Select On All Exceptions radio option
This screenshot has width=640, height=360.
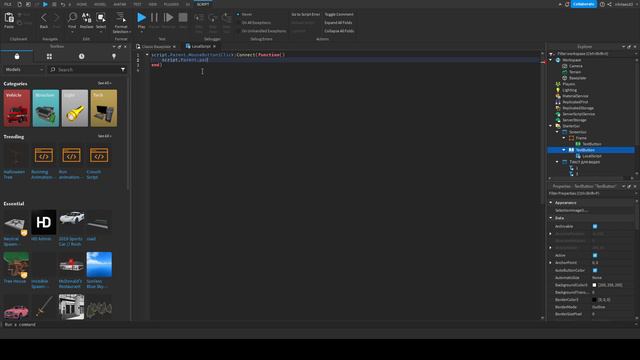pyautogui.click(x=238, y=23)
